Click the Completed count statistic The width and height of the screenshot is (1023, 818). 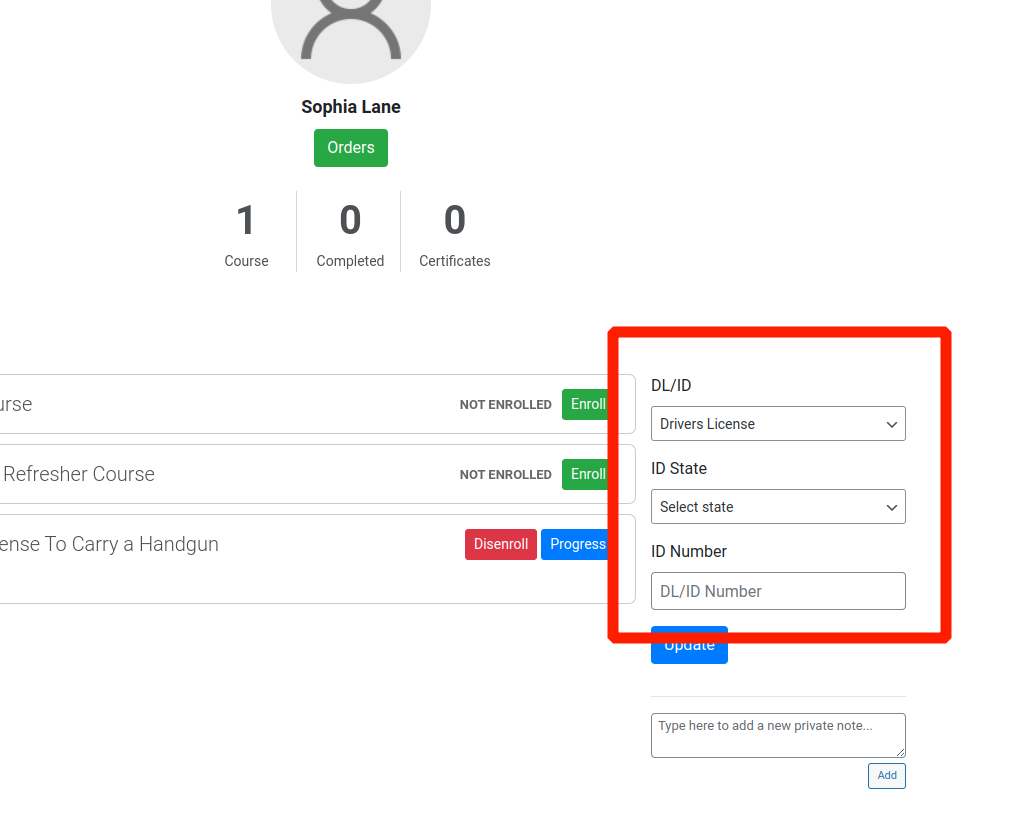350,234
